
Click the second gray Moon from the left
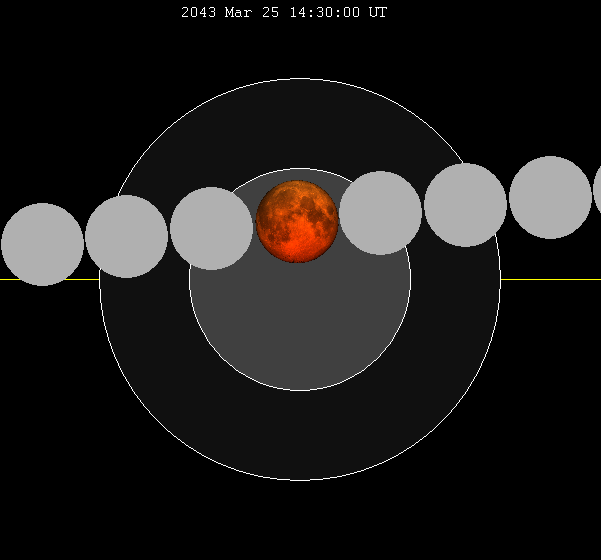[x=126, y=236]
